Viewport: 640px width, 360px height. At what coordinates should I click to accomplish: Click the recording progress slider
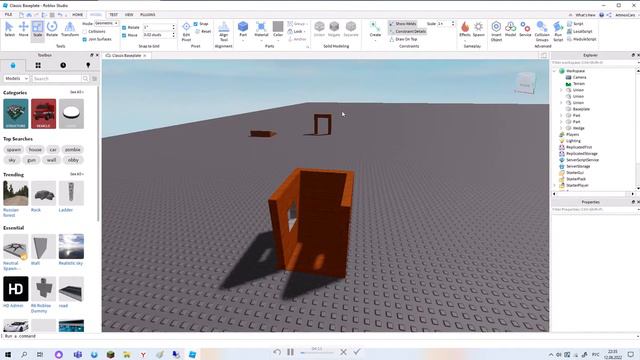[317, 352]
